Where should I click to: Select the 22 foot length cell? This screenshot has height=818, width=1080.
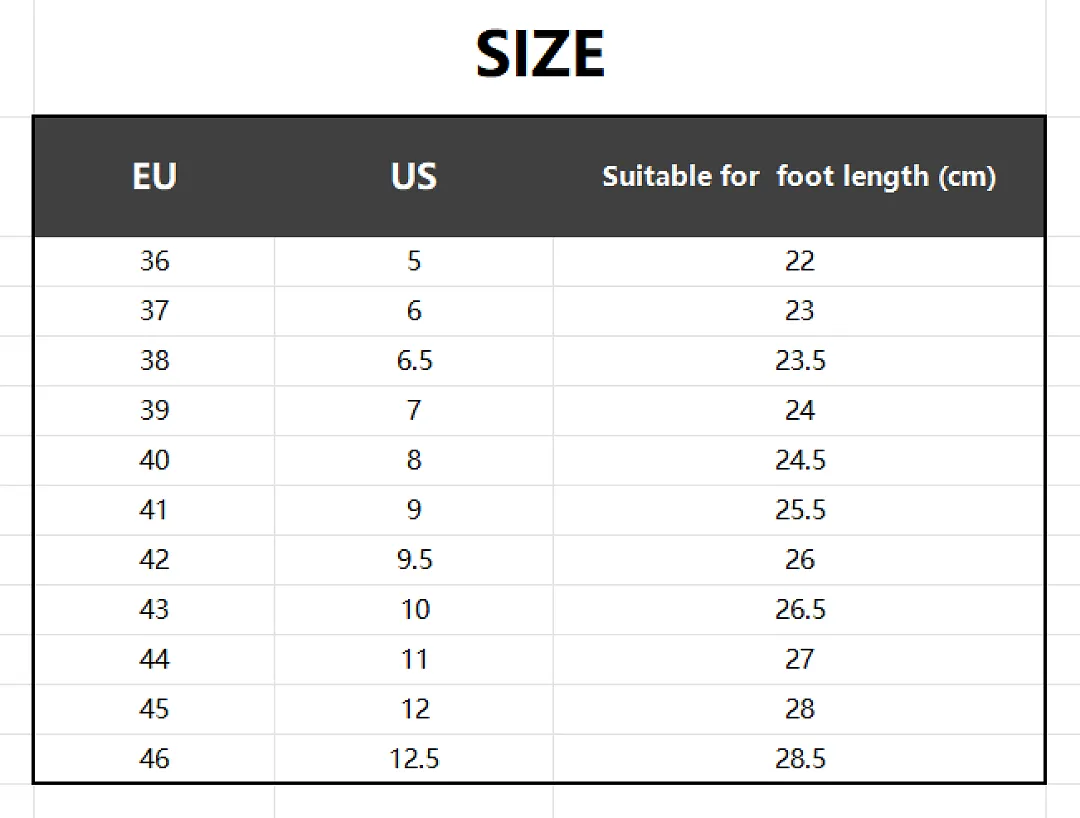[800, 261]
